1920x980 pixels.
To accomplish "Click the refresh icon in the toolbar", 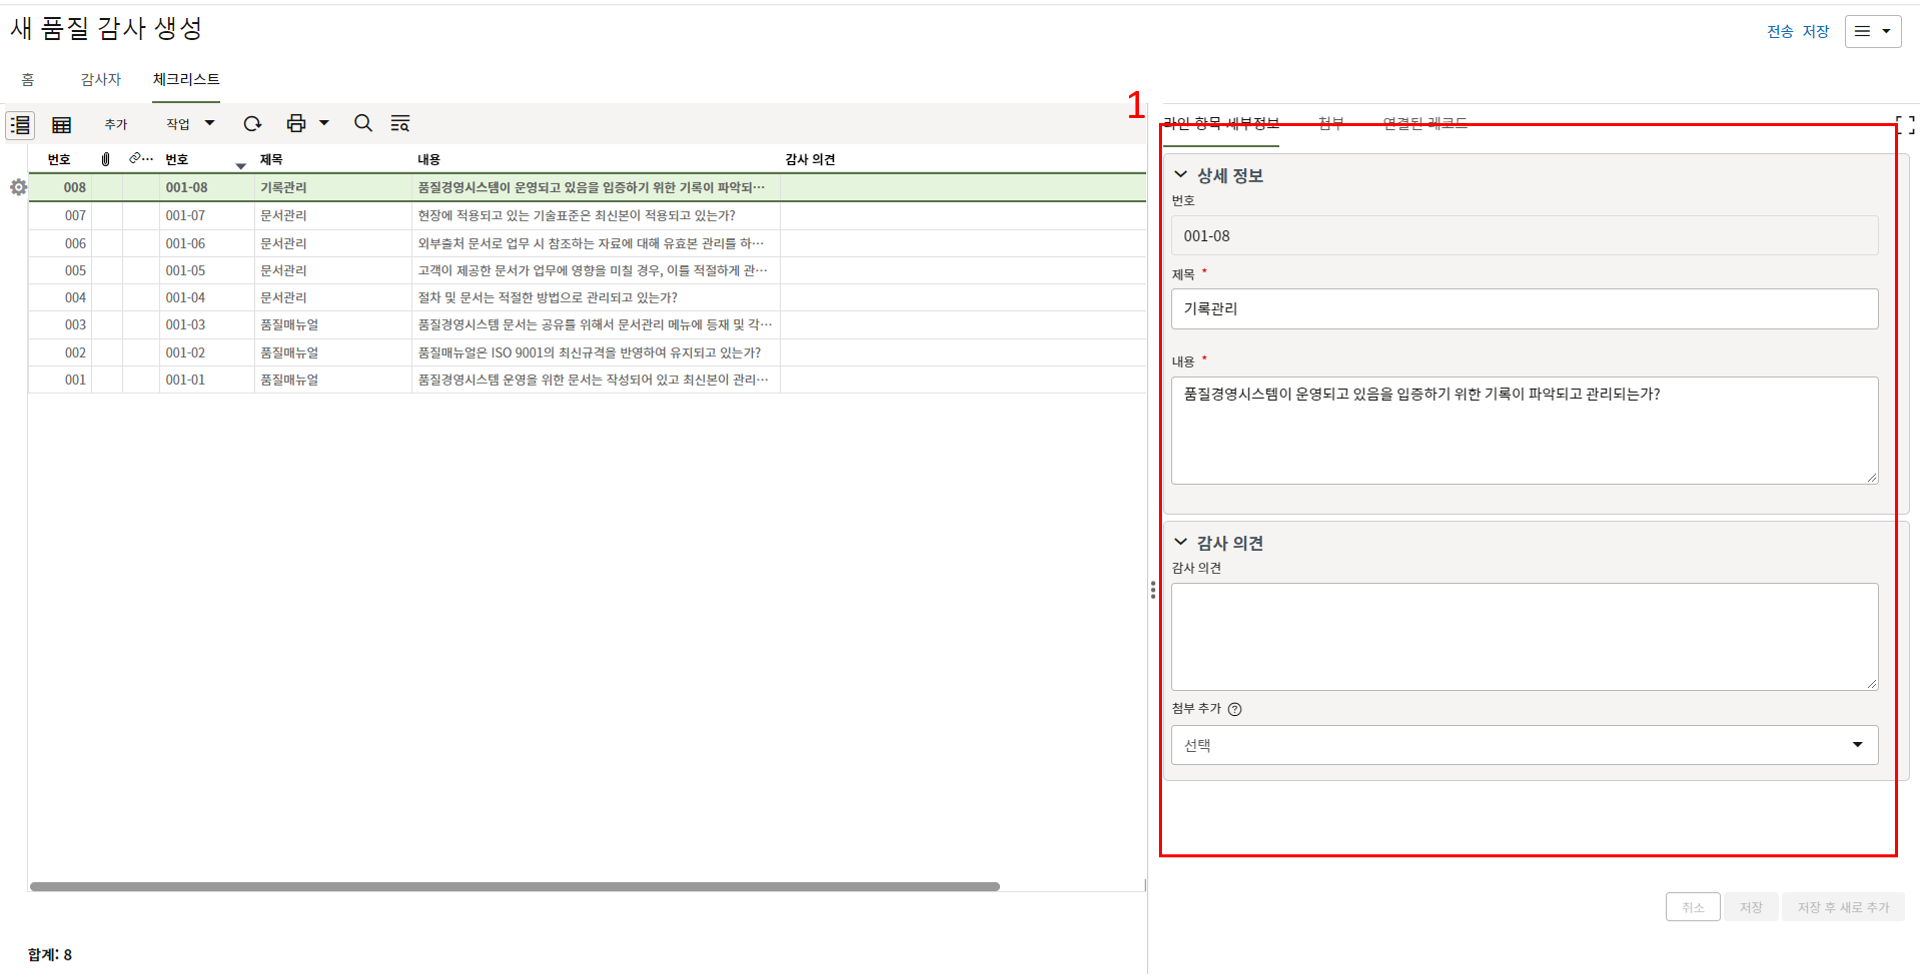I will point(252,123).
